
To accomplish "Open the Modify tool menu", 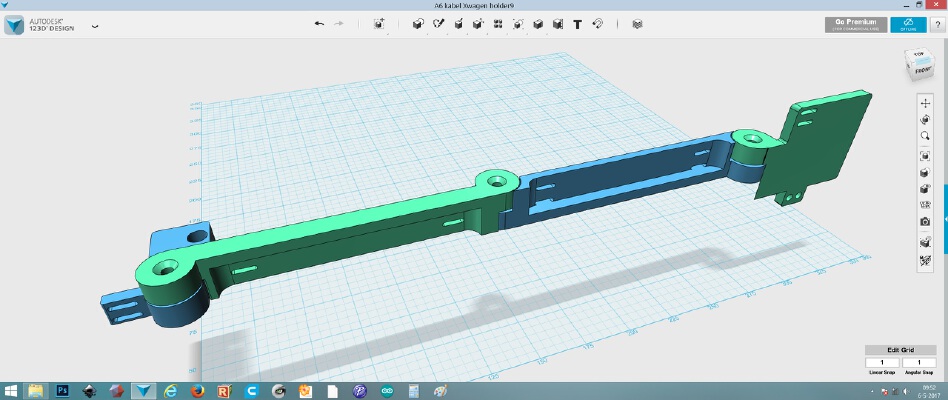I will [x=478, y=24].
